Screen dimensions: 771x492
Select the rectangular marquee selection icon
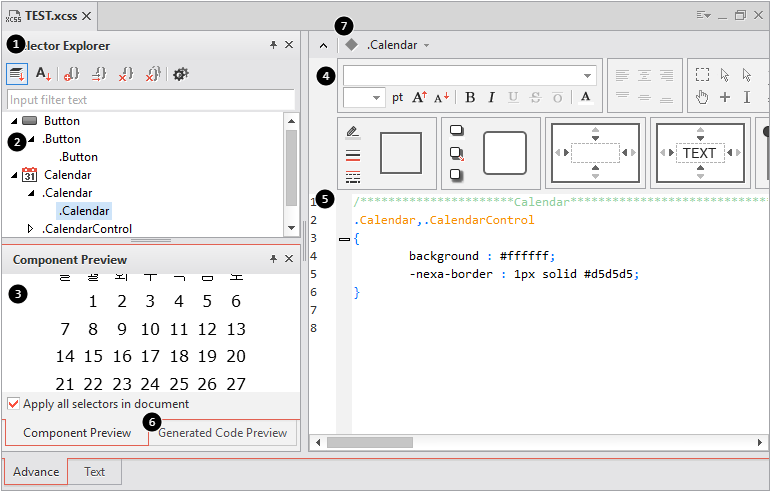pyautogui.click(x=702, y=75)
